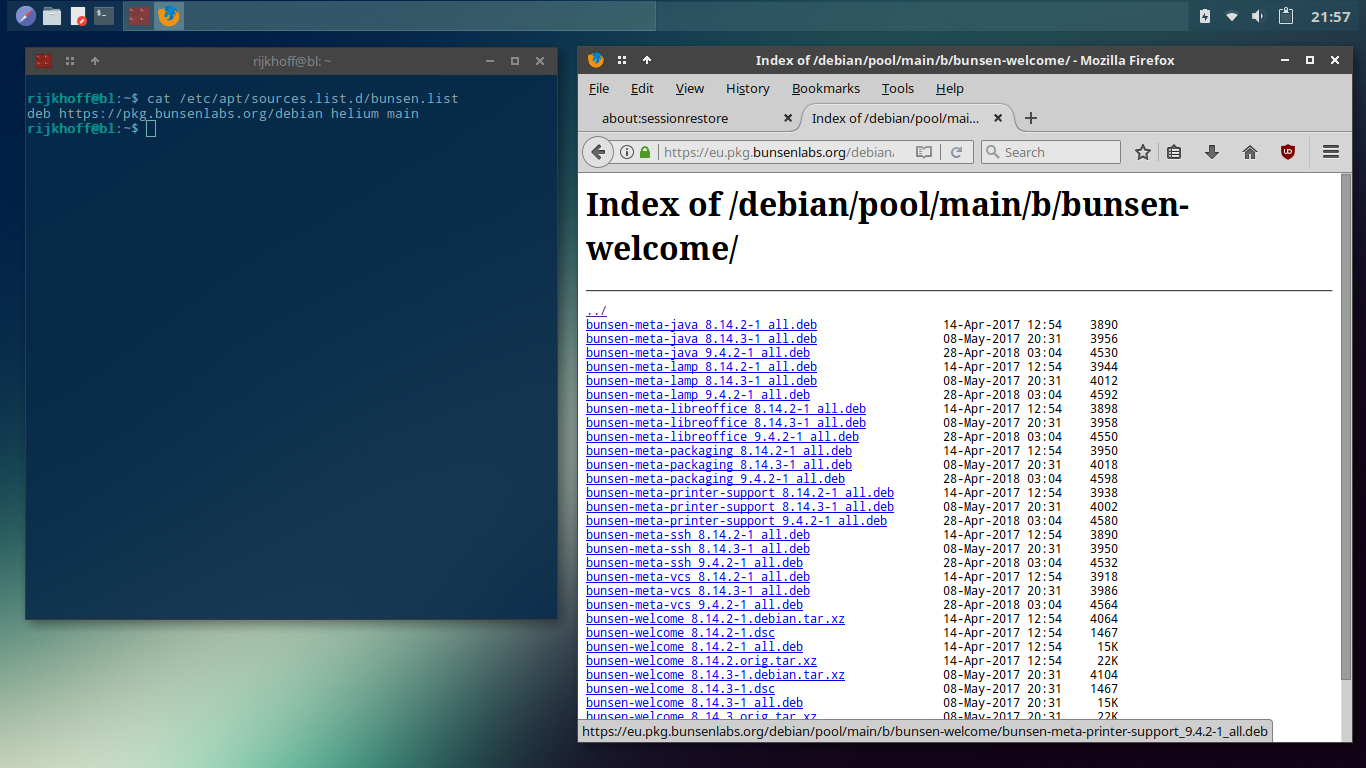Click the terminal window all-desktops grid icon

(x=70, y=61)
